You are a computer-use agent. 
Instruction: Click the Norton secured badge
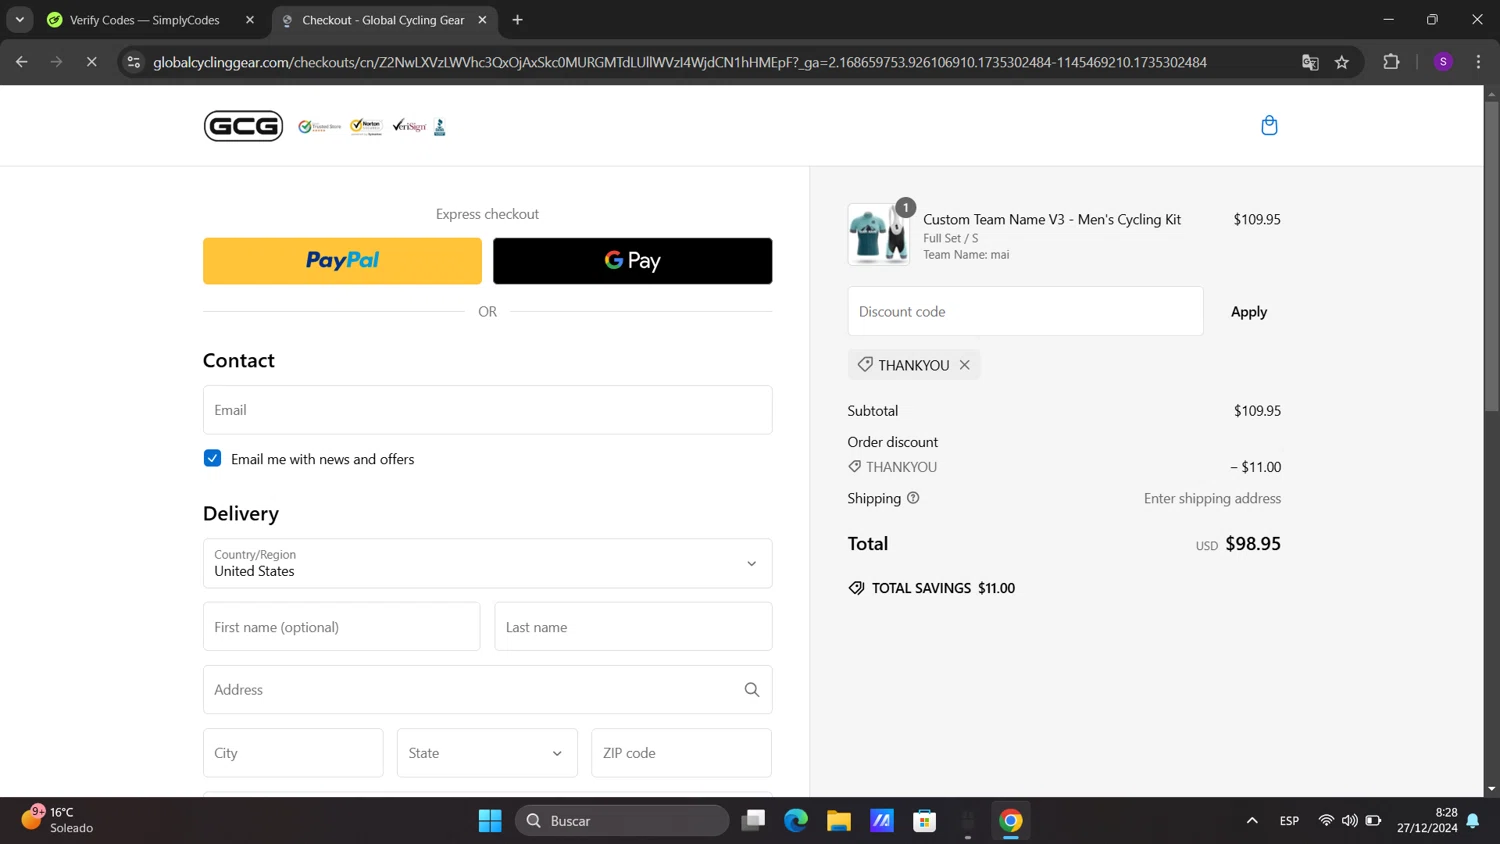pos(366,127)
